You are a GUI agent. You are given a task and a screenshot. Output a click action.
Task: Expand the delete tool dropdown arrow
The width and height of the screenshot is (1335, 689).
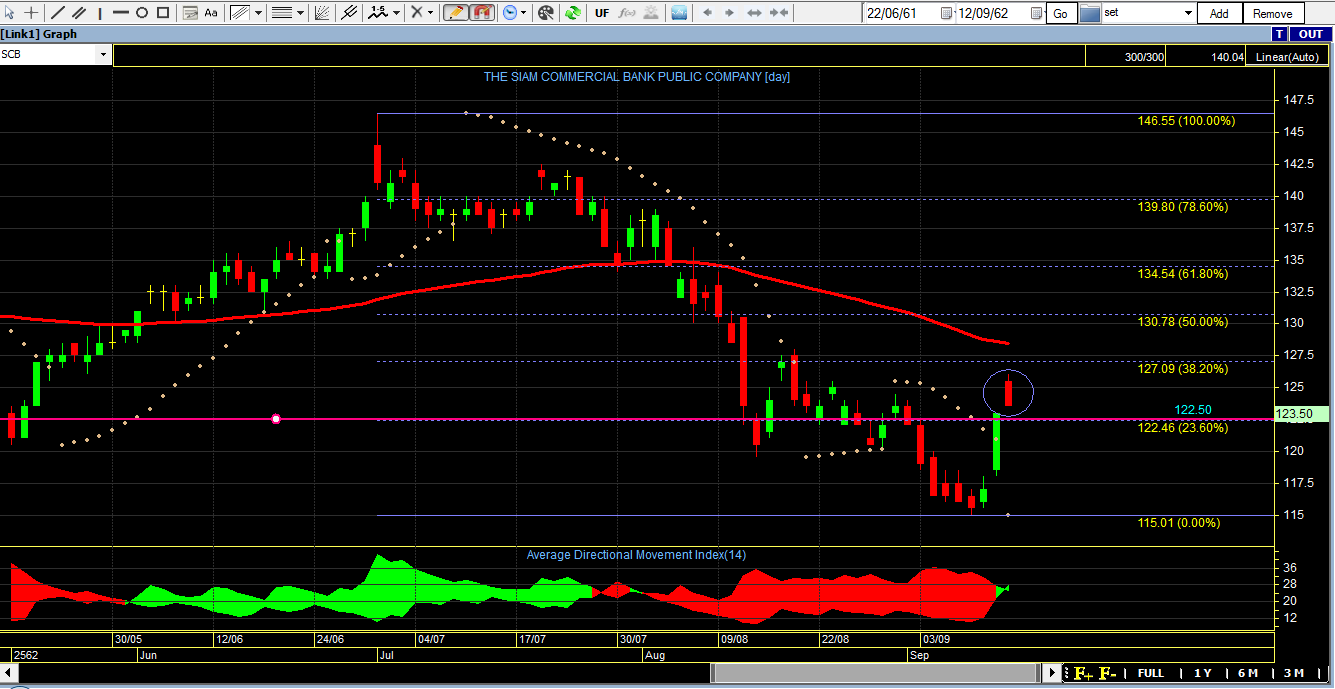pyautogui.click(x=432, y=13)
